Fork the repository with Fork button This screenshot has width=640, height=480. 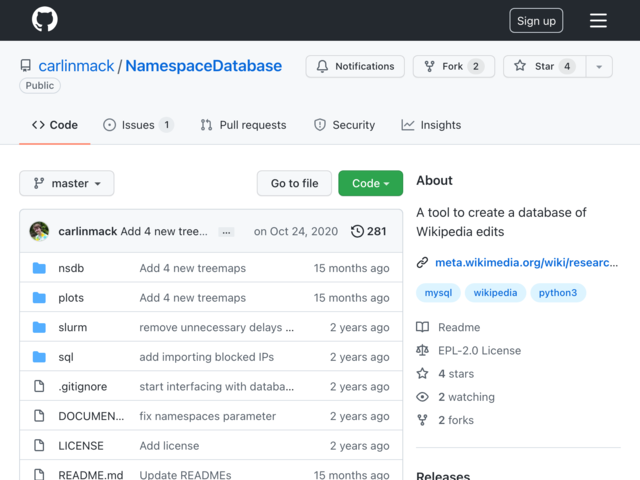[x=454, y=67]
